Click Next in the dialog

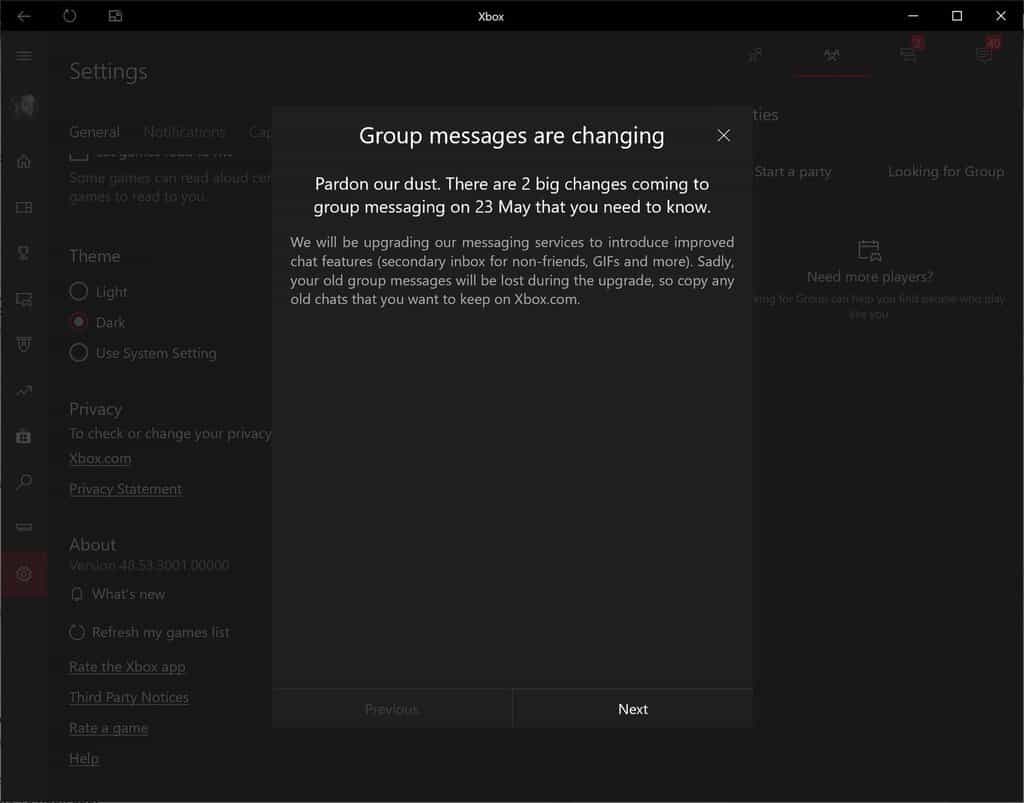point(633,709)
